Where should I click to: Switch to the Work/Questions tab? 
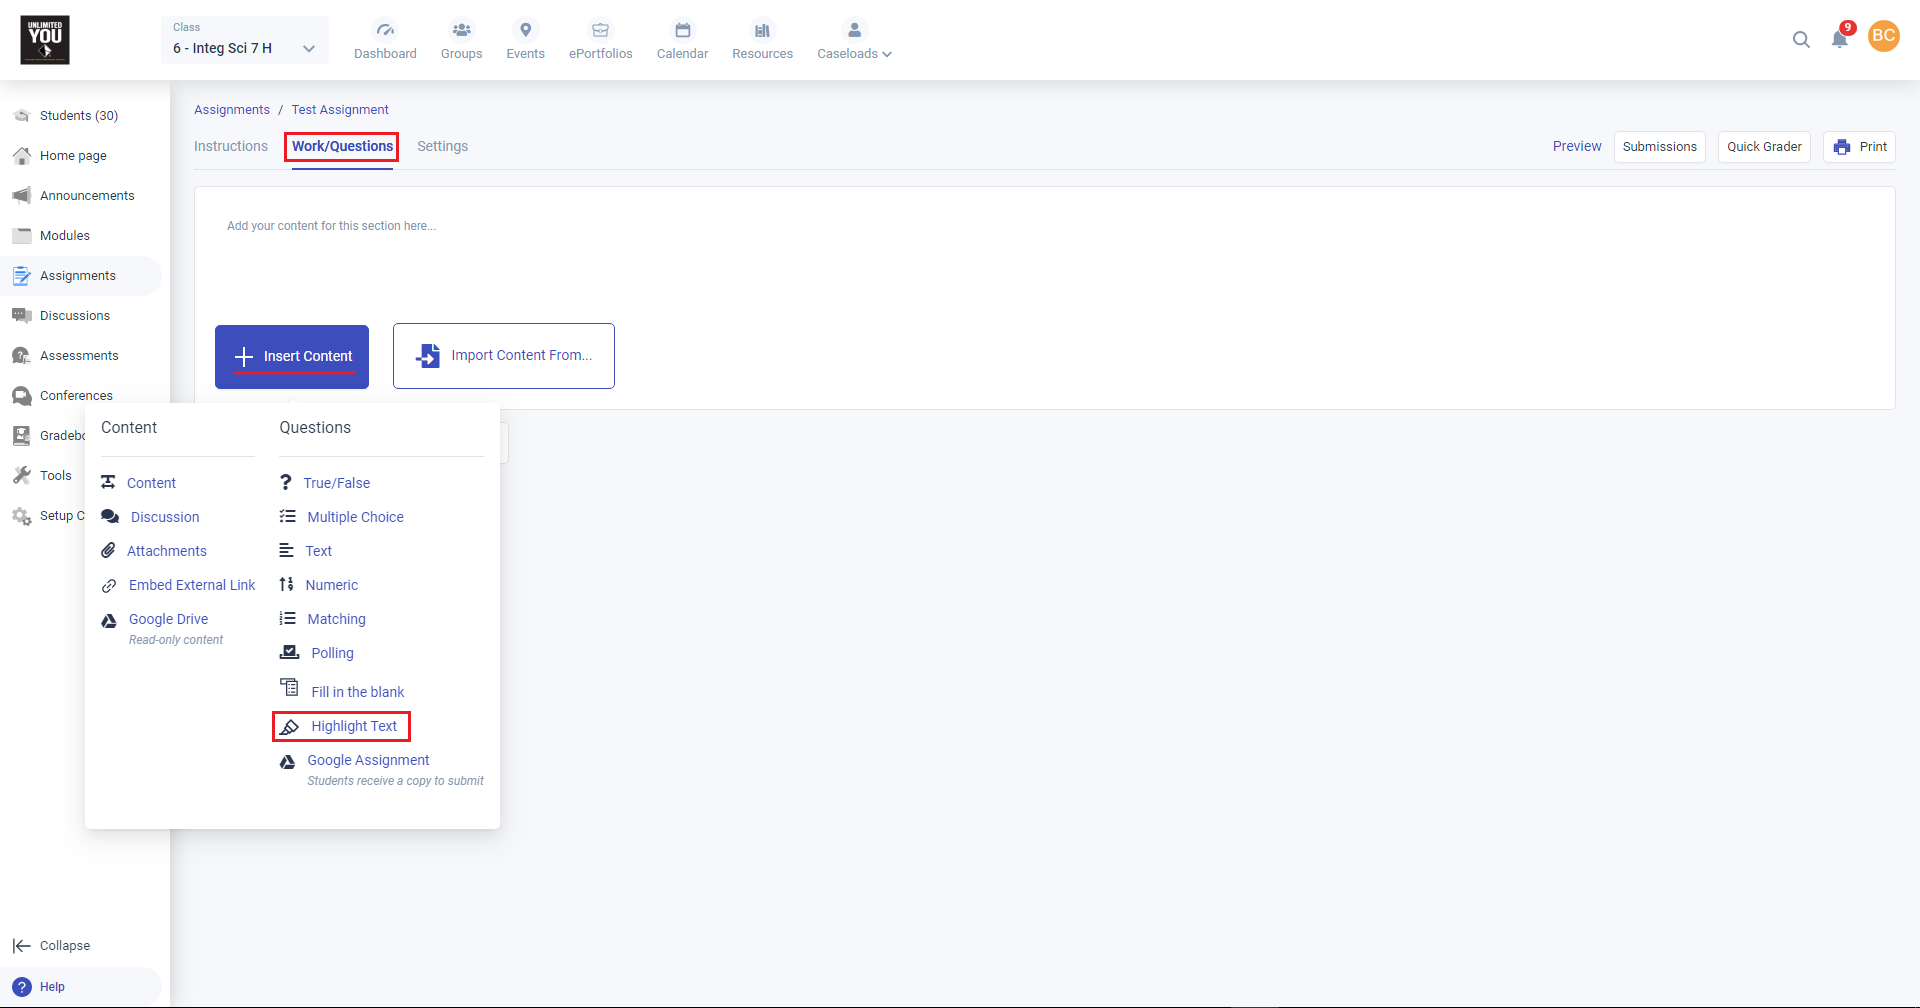click(342, 146)
